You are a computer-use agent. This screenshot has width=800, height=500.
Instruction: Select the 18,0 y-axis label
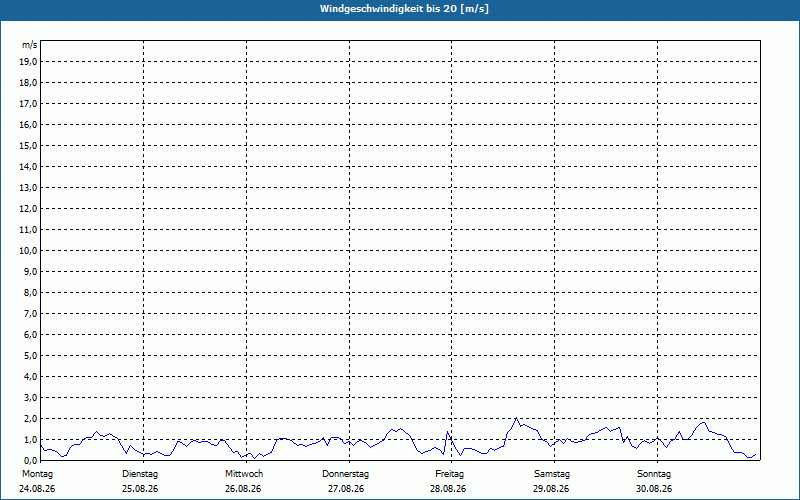tap(29, 83)
